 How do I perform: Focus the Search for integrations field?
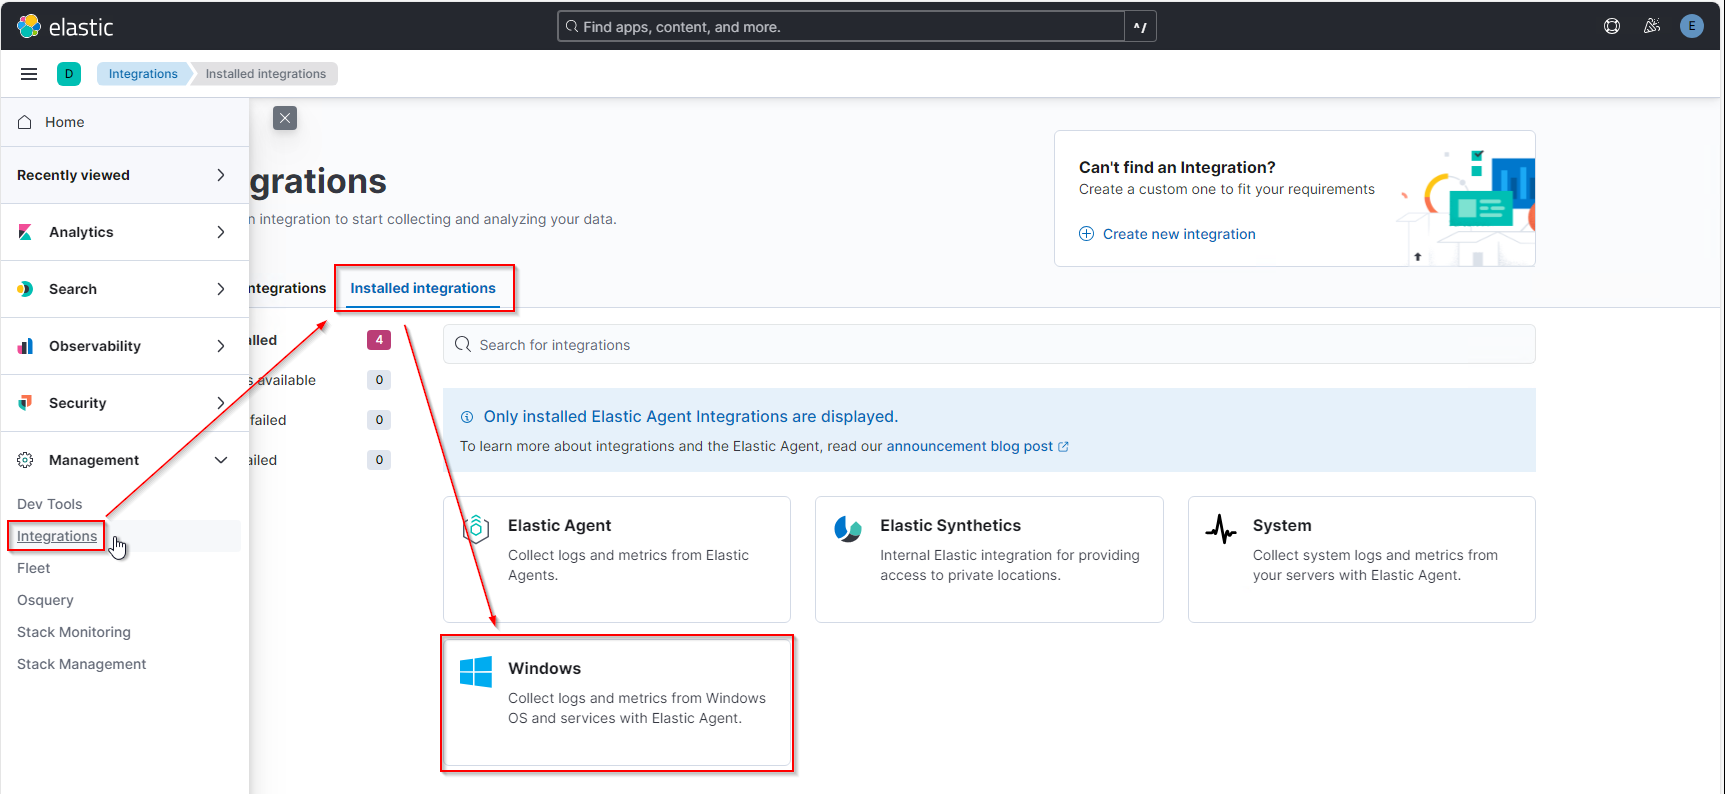click(x=989, y=344)
